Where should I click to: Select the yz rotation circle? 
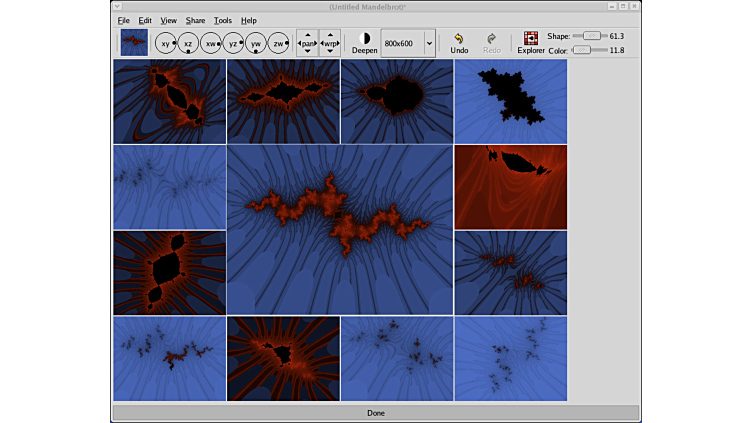coord(233,43)
